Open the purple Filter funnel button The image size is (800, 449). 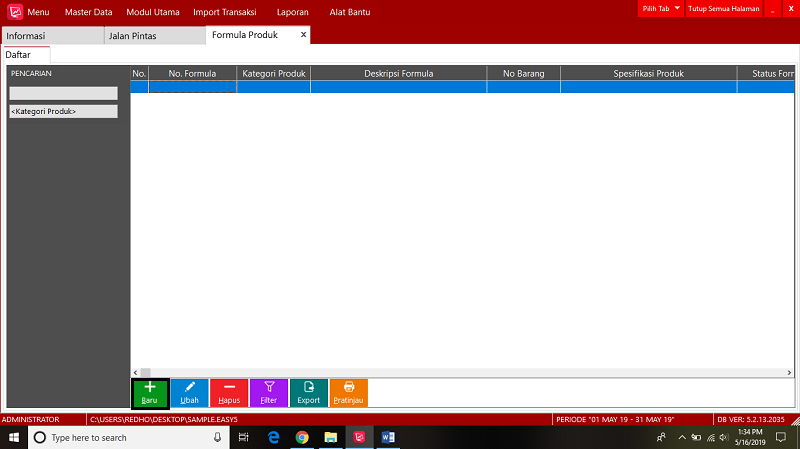coord(269,392)
